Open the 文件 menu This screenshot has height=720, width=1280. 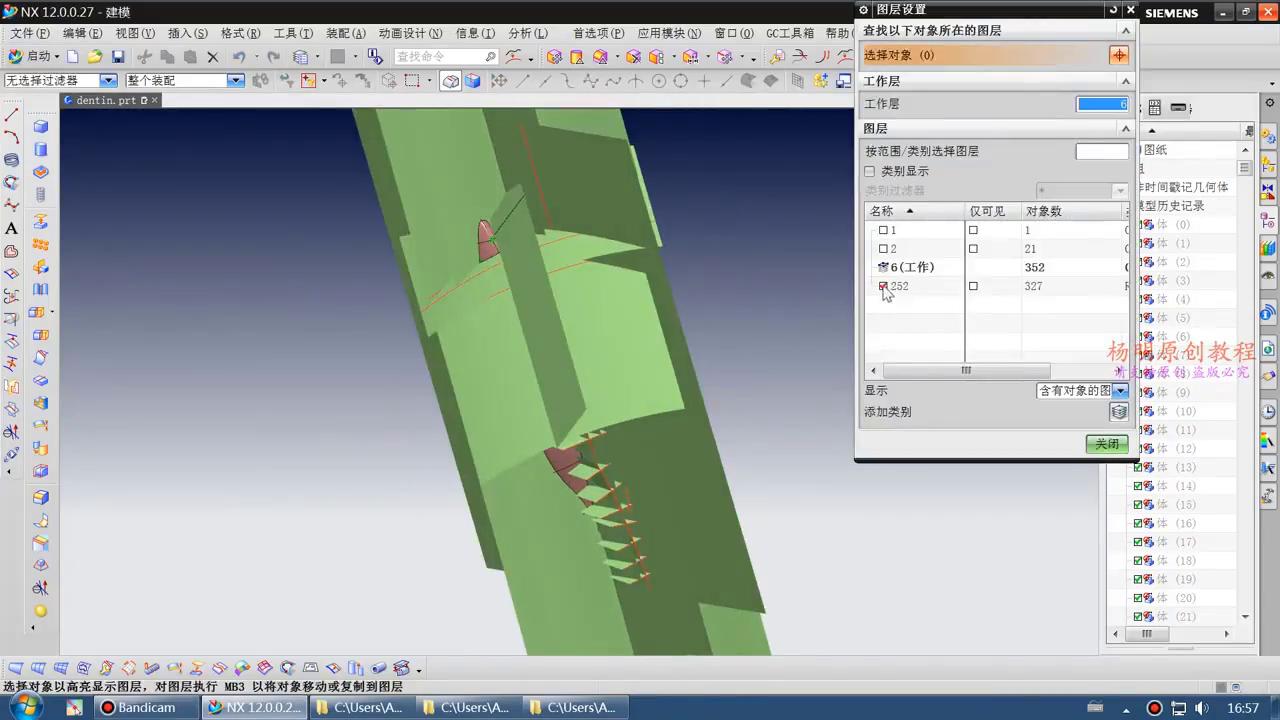pos(27,33)
